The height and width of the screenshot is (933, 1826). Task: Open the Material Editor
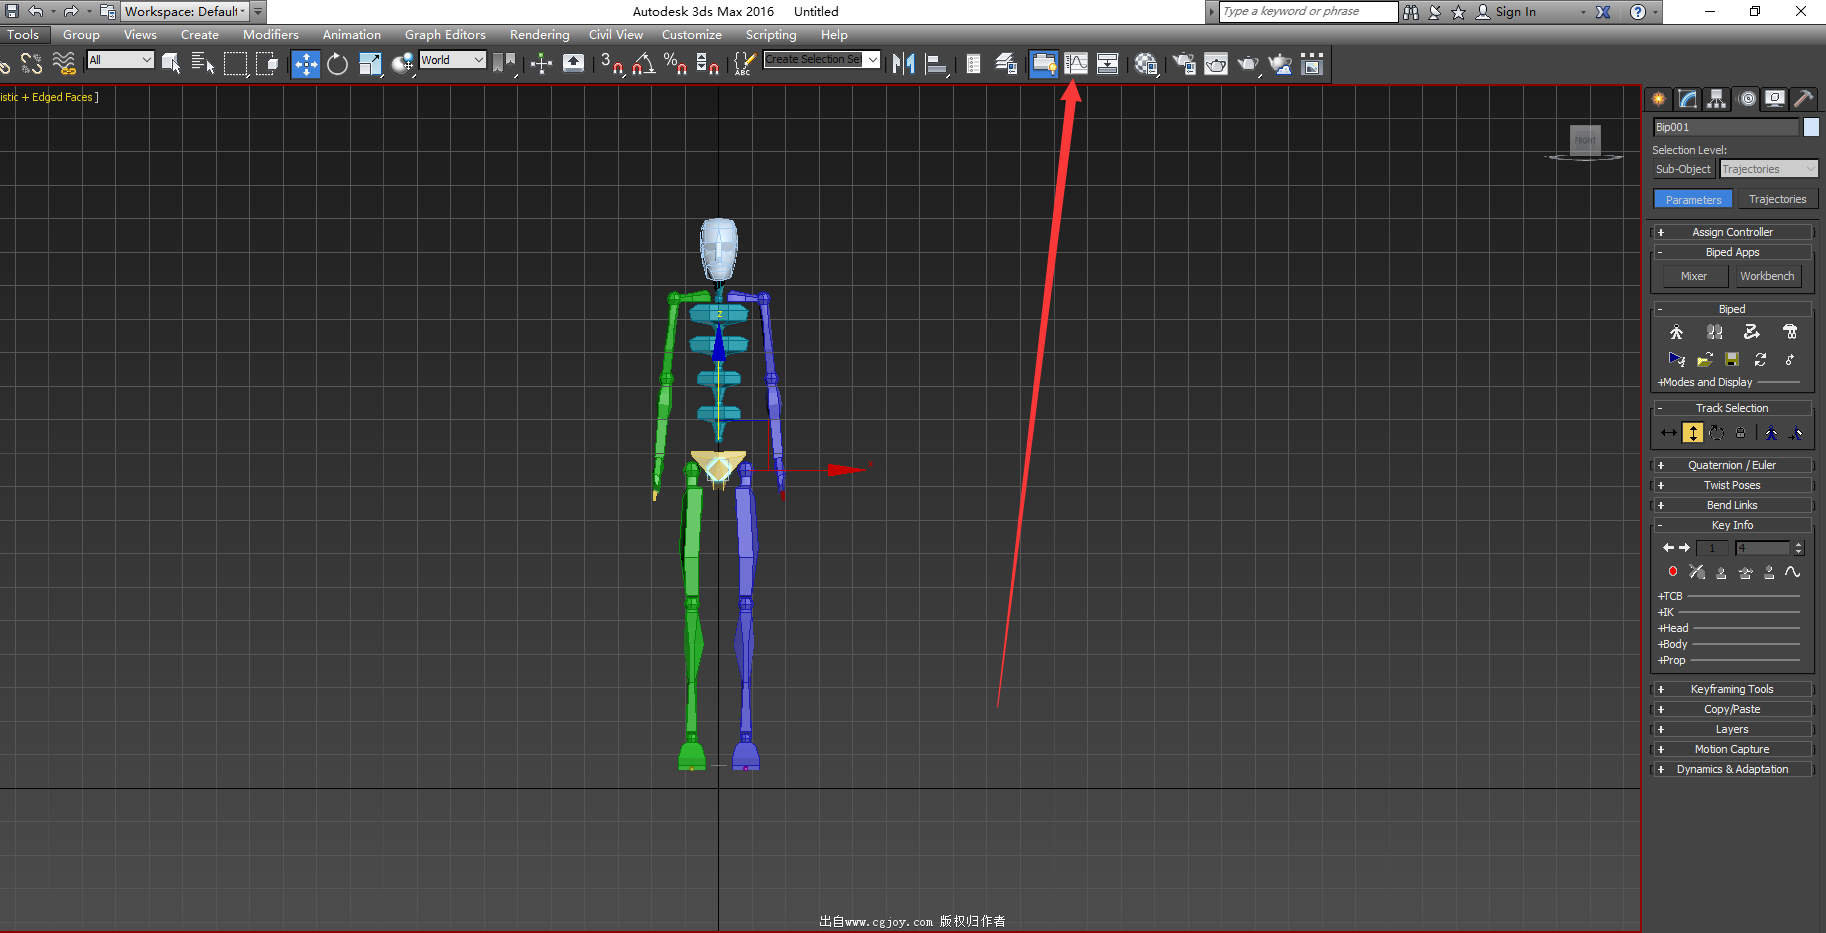tap(1147, 64)
